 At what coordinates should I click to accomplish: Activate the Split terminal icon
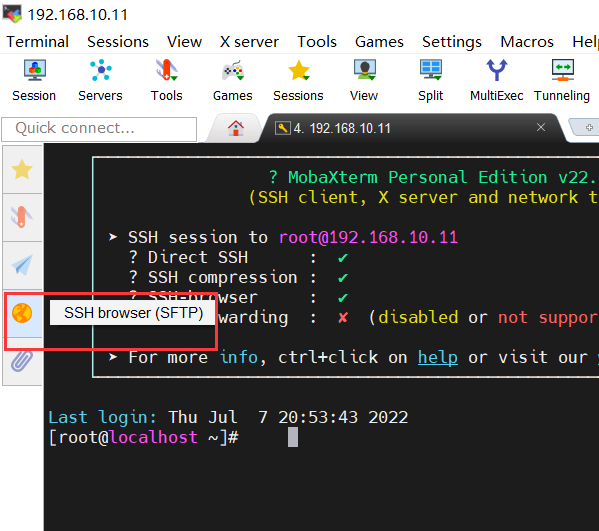point(431,81)
